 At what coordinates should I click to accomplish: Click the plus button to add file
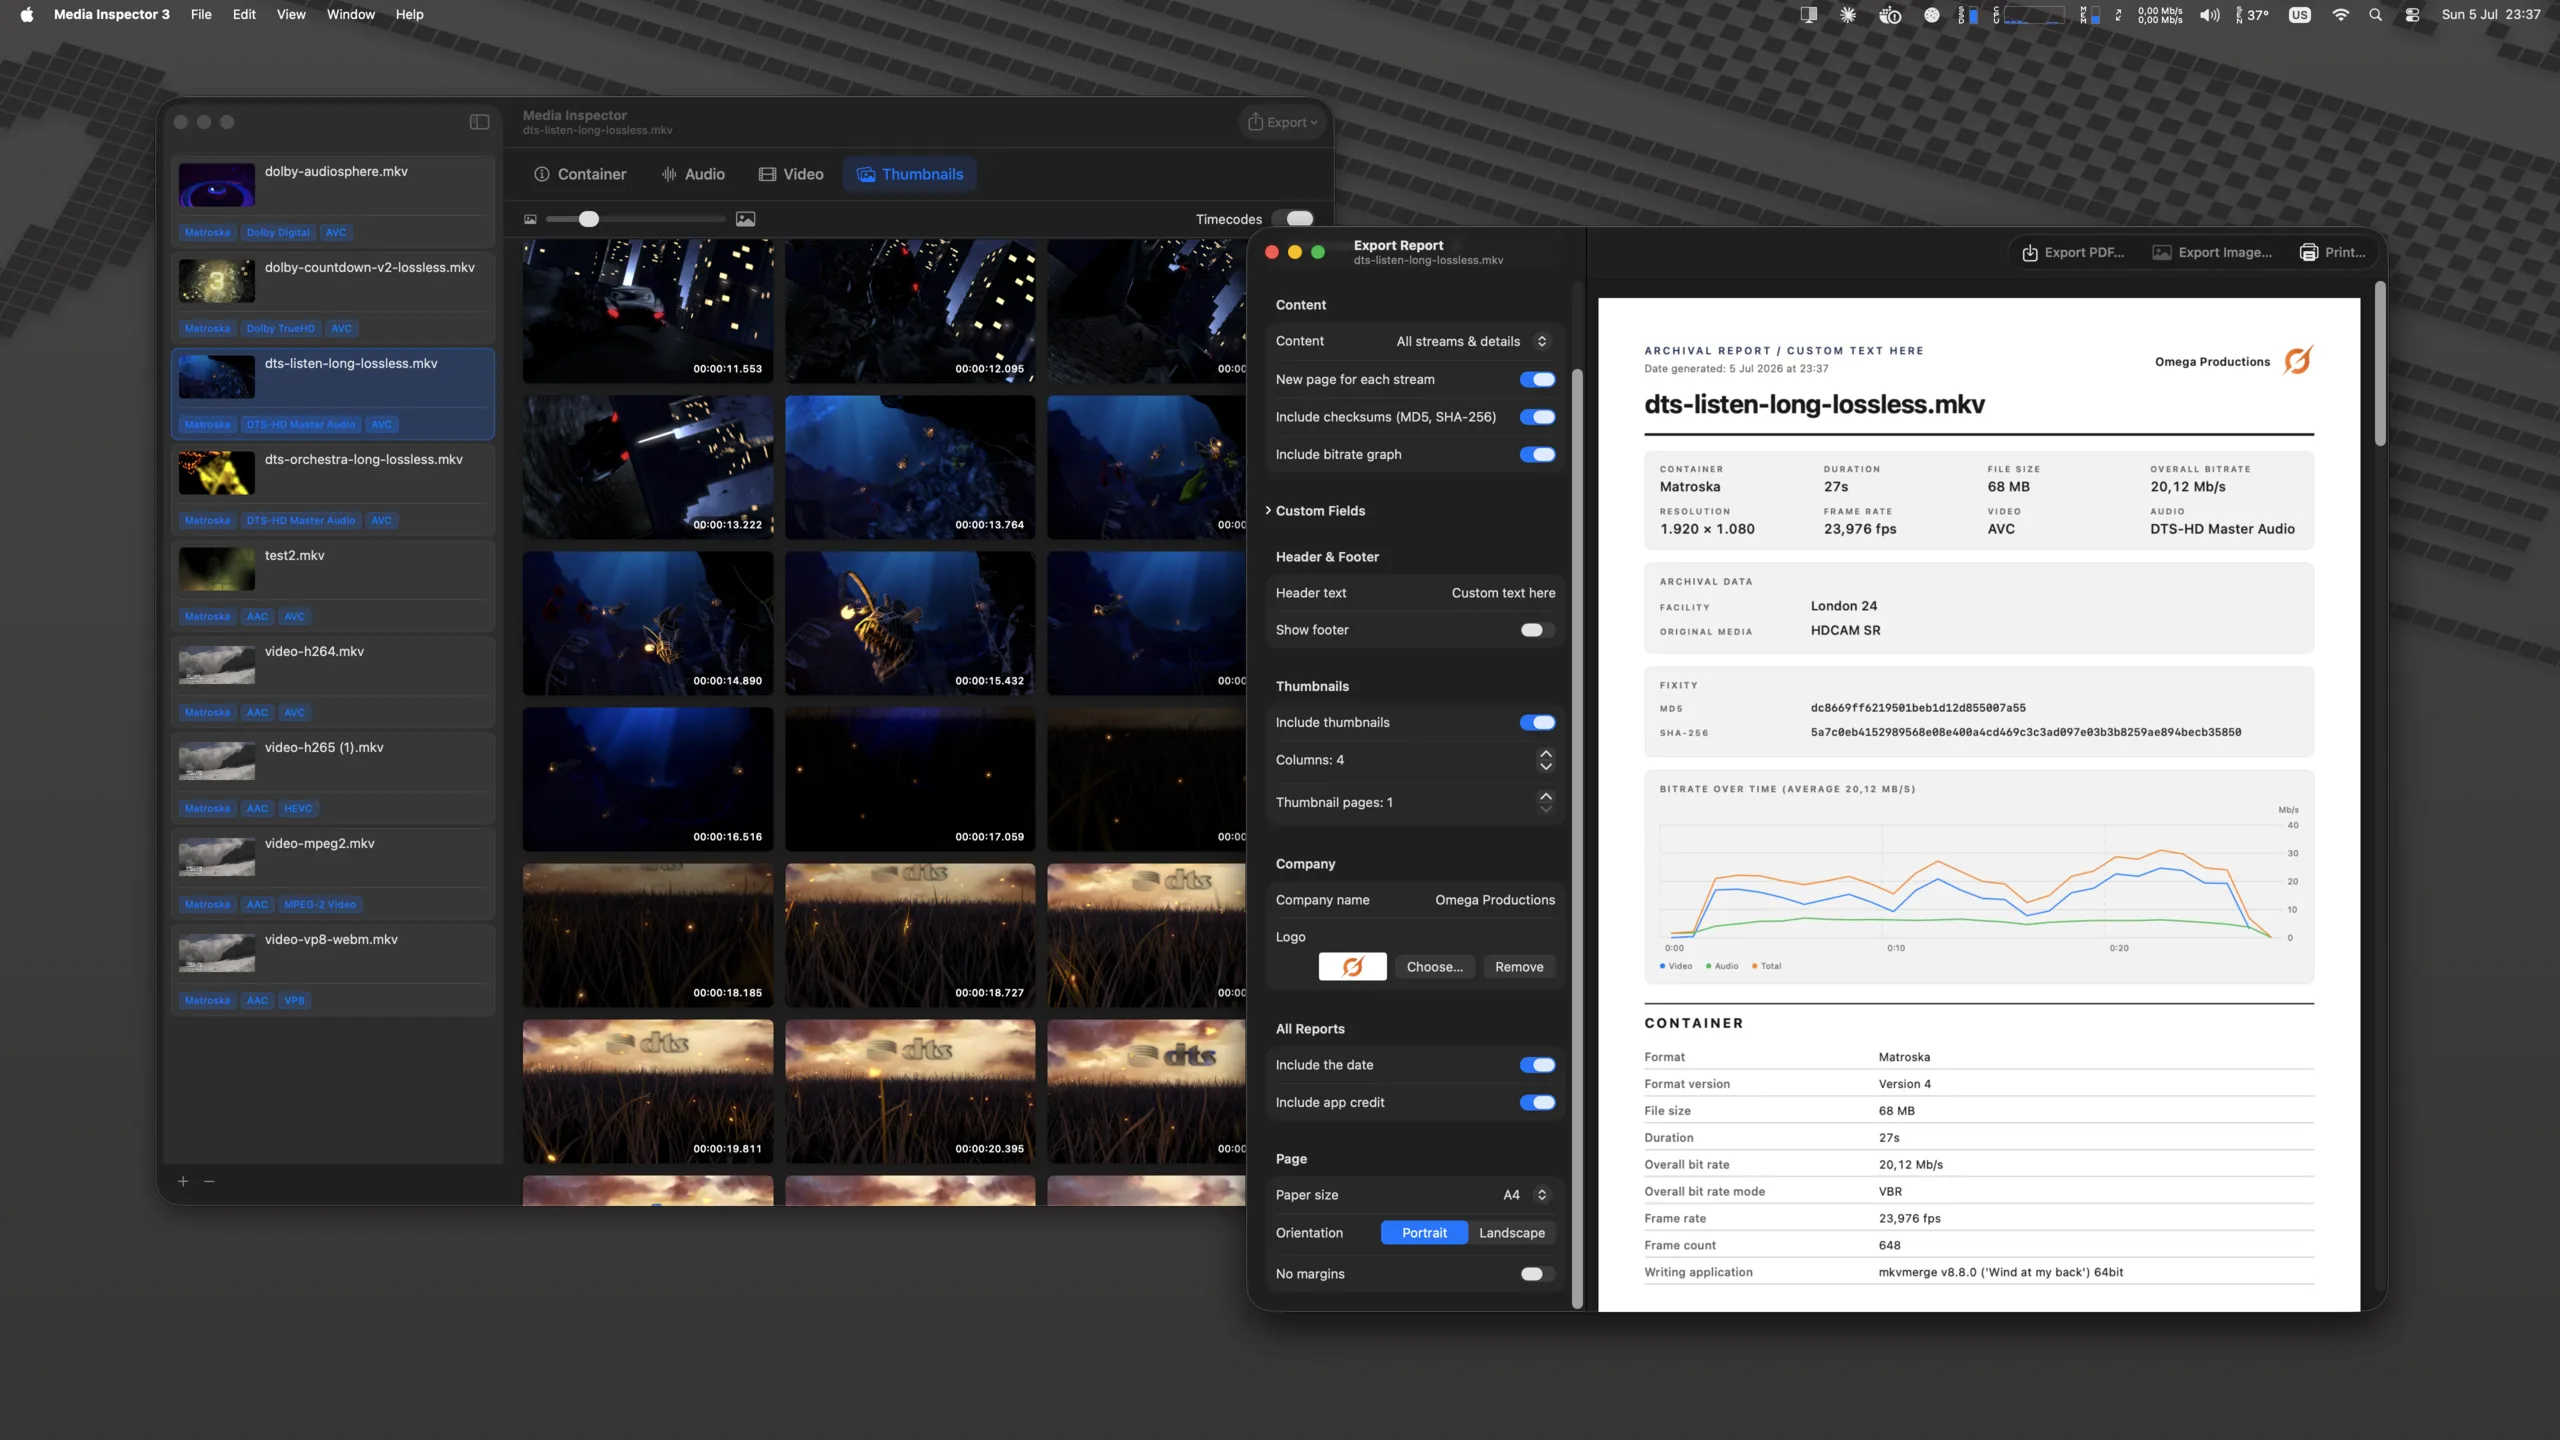(x=183, y=1181)
